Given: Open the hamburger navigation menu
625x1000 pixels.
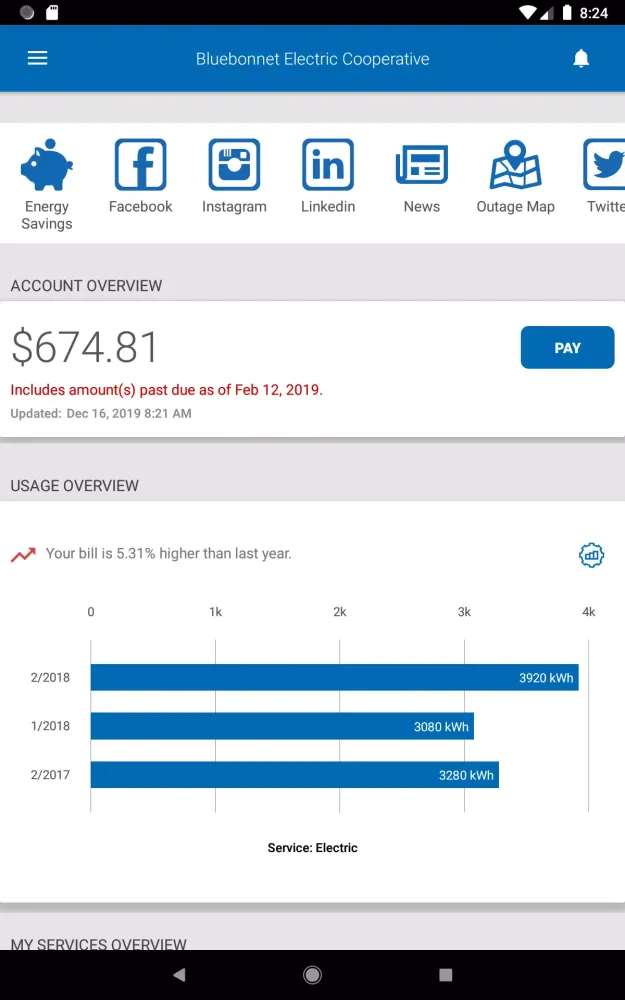Looking at the screenshot, I should [x=37, y=58].
